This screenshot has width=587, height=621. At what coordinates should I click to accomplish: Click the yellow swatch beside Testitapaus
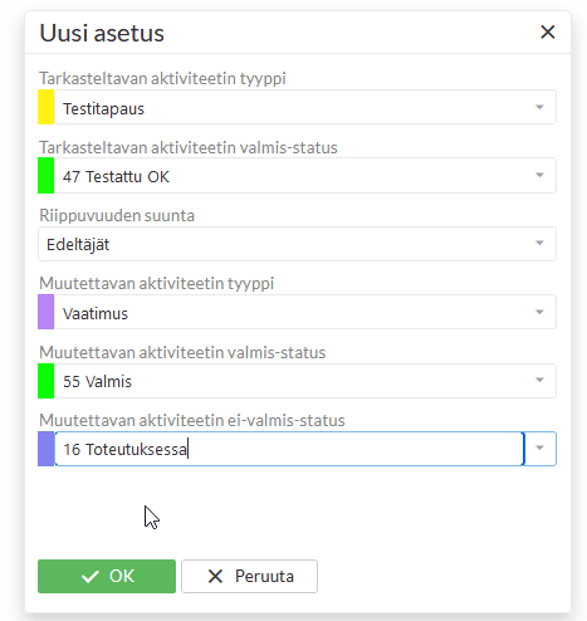pyautogui.click(x=46, y=107)
